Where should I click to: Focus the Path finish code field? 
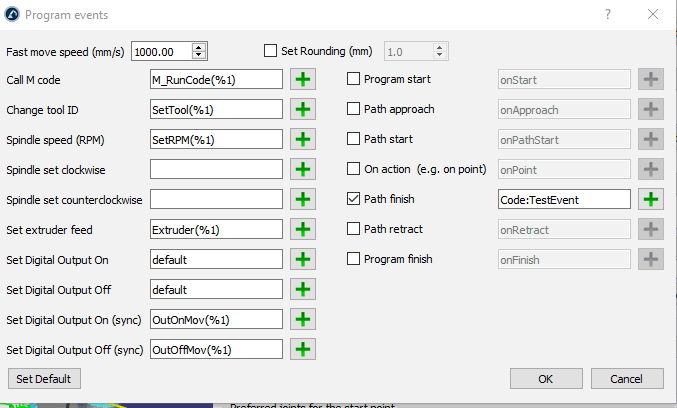pyautogui.click(x=564, y=199)
